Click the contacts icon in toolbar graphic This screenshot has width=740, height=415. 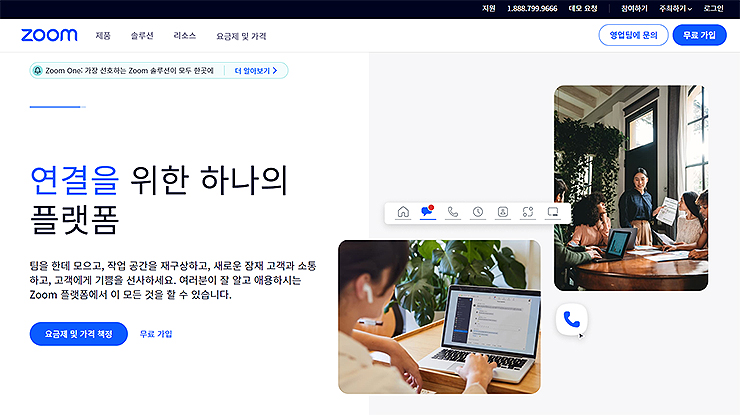pos(503,212)
